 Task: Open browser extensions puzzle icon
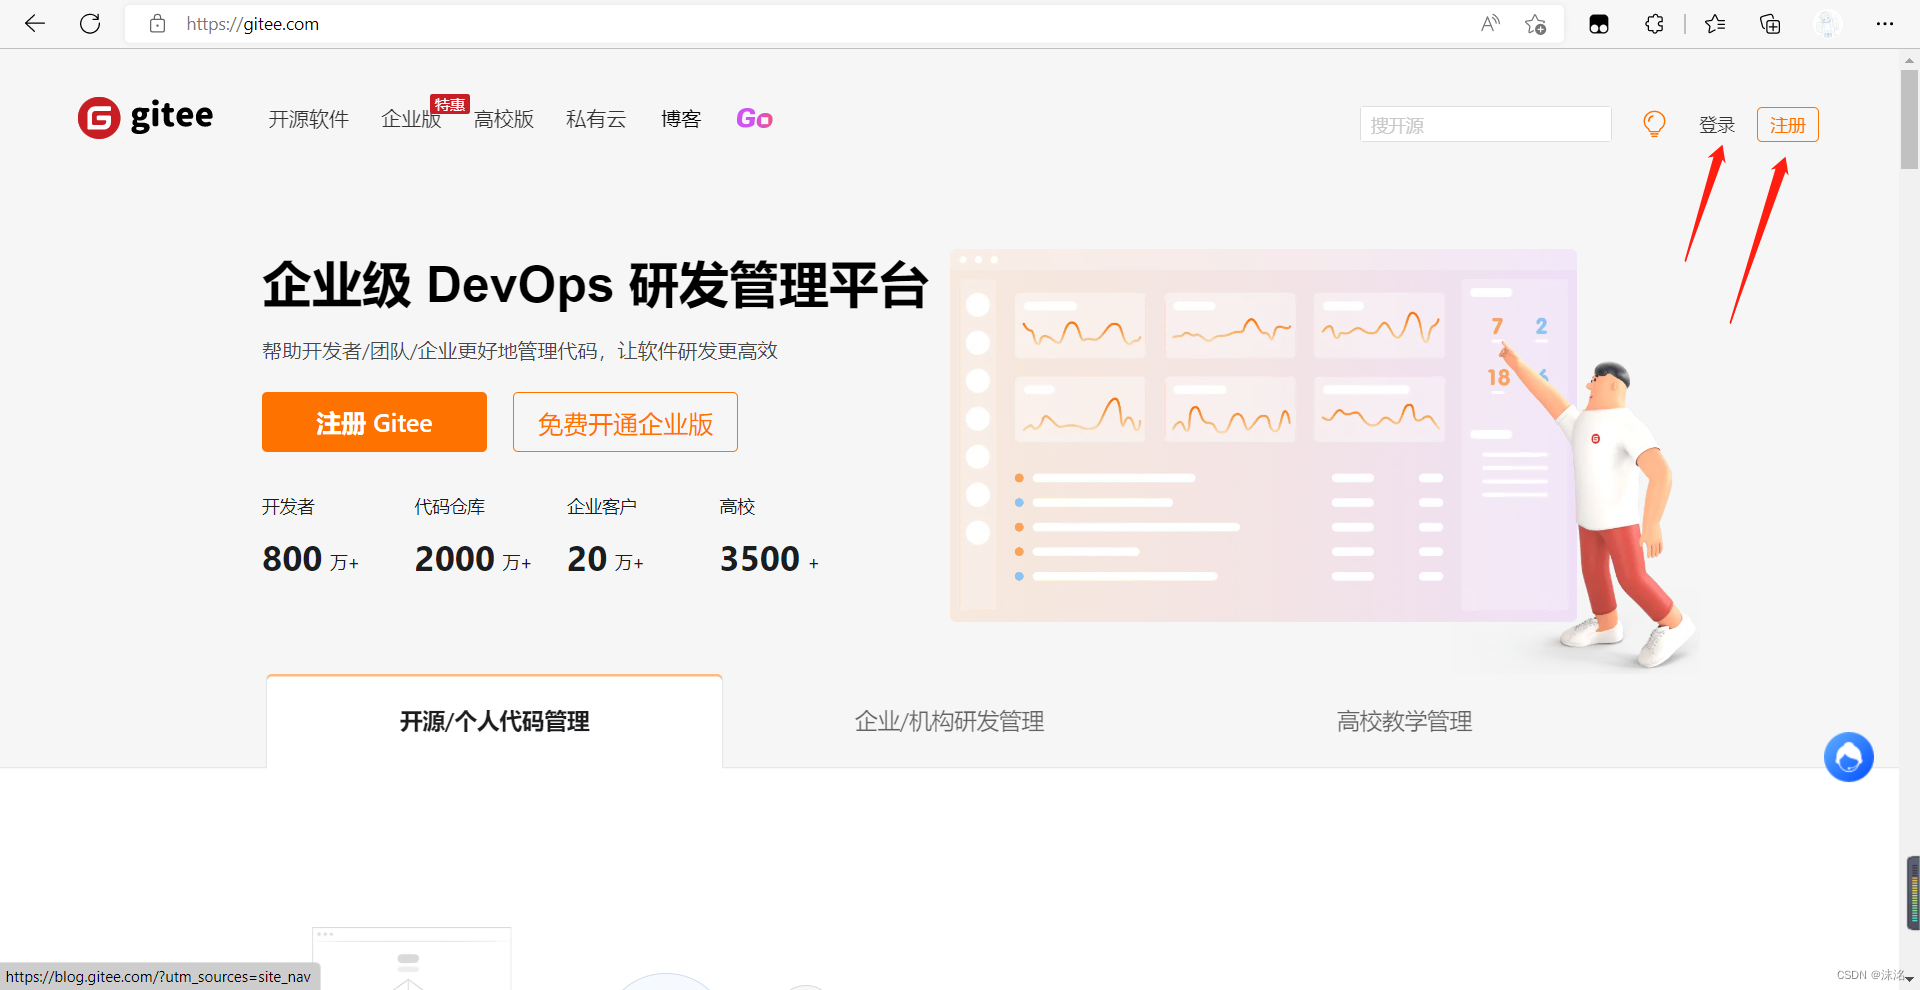click(1654, 24)
